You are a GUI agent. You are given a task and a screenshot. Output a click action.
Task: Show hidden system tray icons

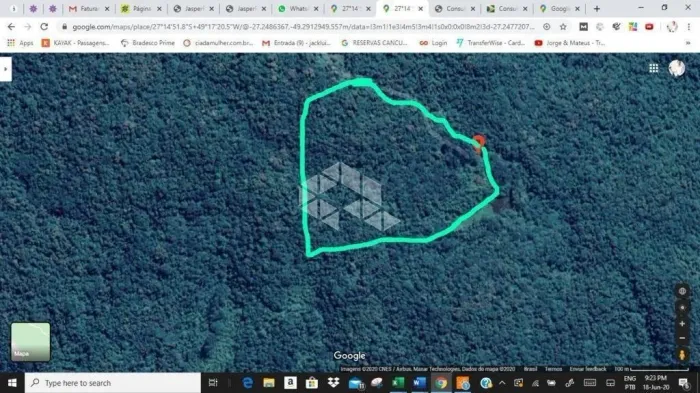(502, 383)
